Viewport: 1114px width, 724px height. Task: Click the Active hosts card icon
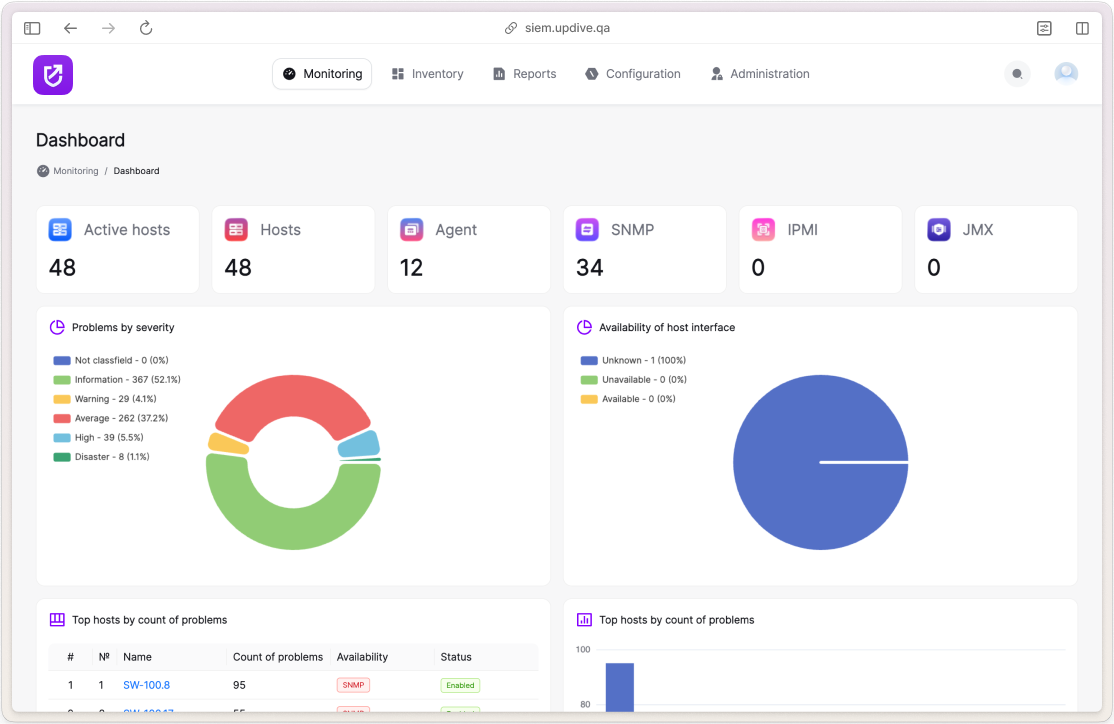[x=60, y=229]
